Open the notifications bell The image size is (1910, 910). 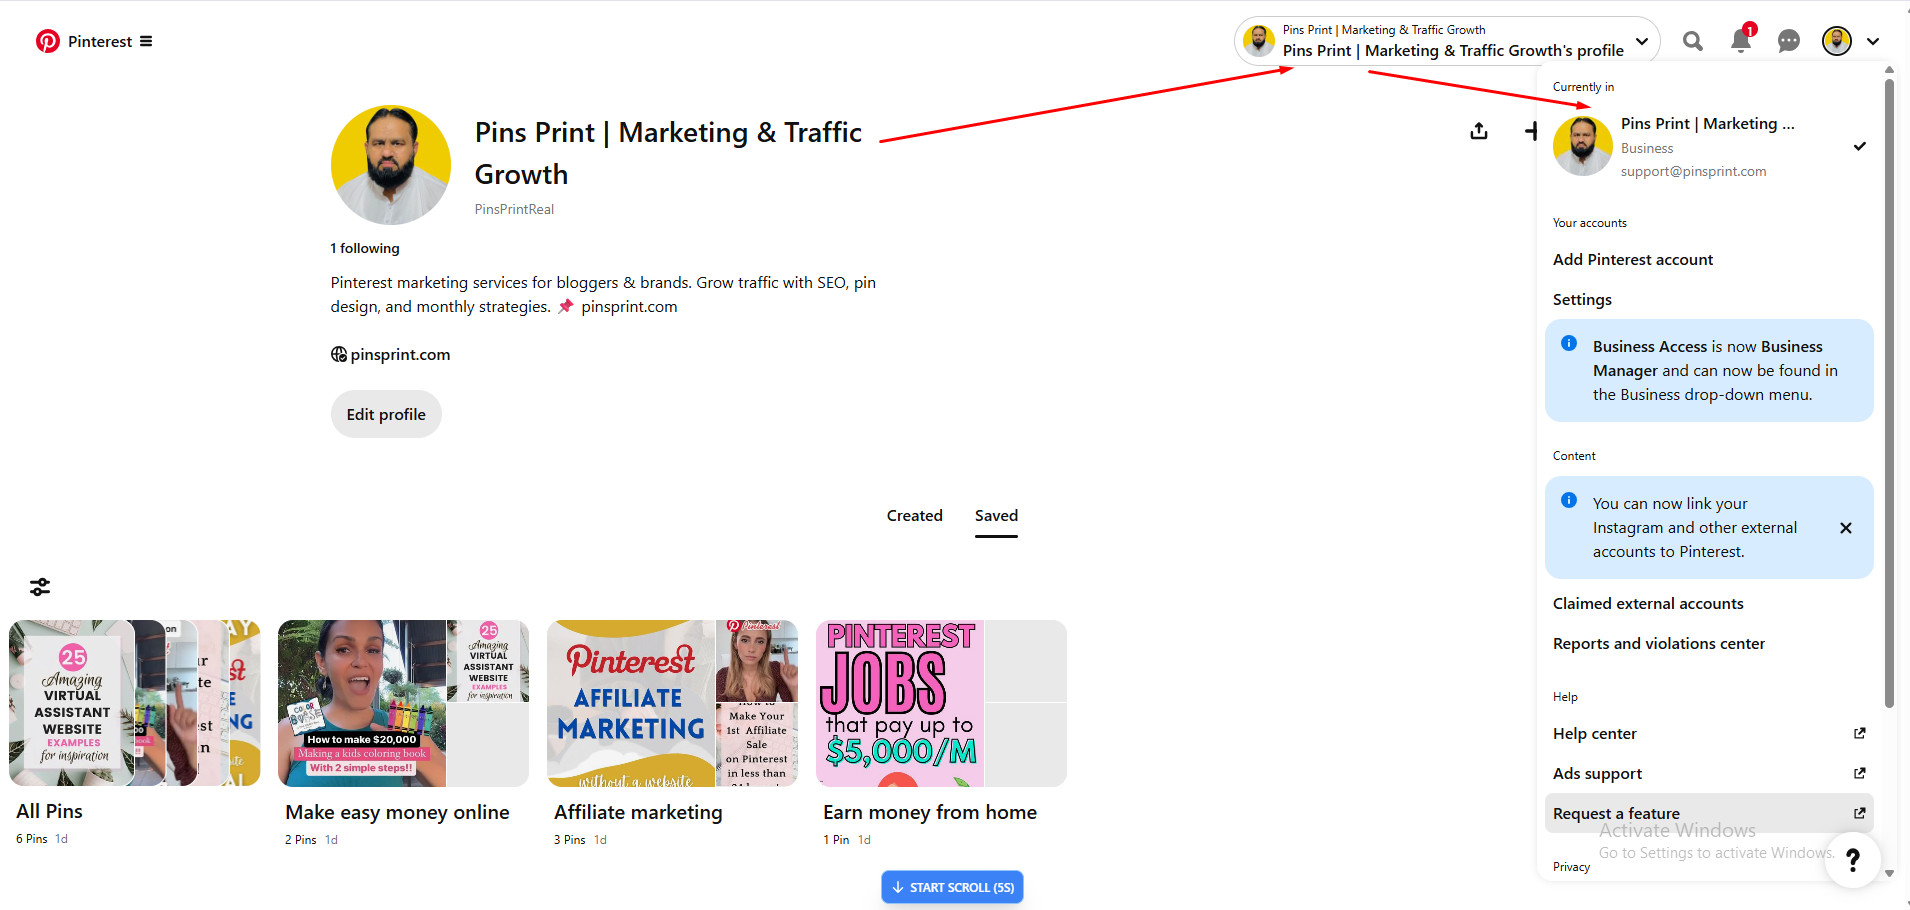[1740, 41]
